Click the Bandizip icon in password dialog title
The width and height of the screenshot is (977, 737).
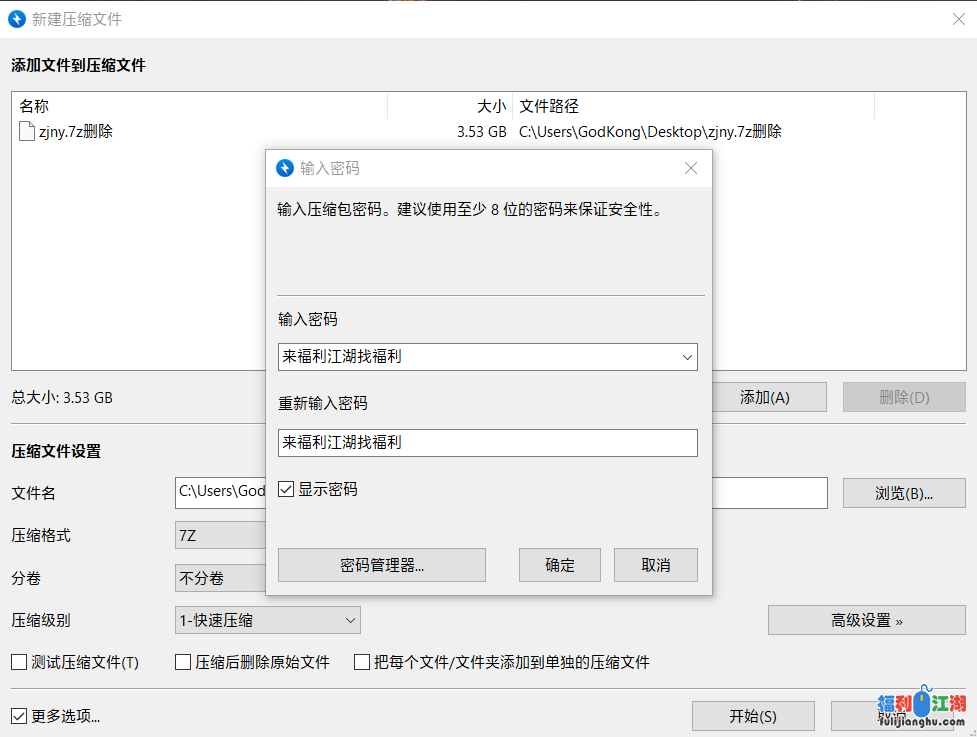point(285,168)
